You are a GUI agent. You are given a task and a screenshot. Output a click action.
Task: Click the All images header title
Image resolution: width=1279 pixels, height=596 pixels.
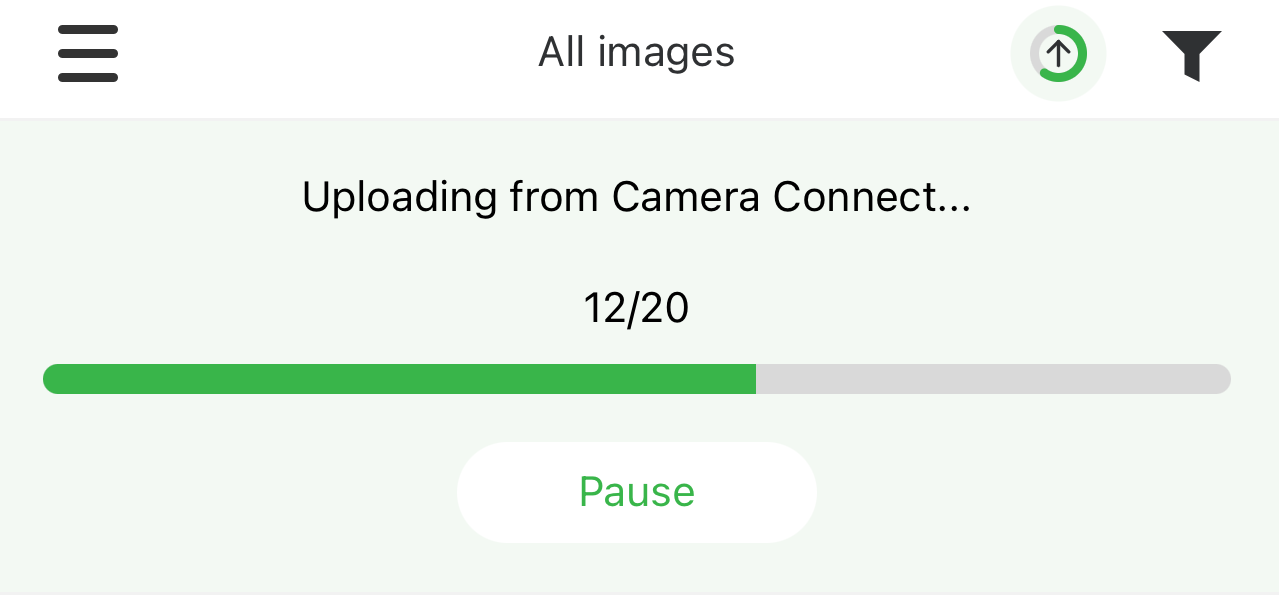pyautogui.click(x=636, y=52)
